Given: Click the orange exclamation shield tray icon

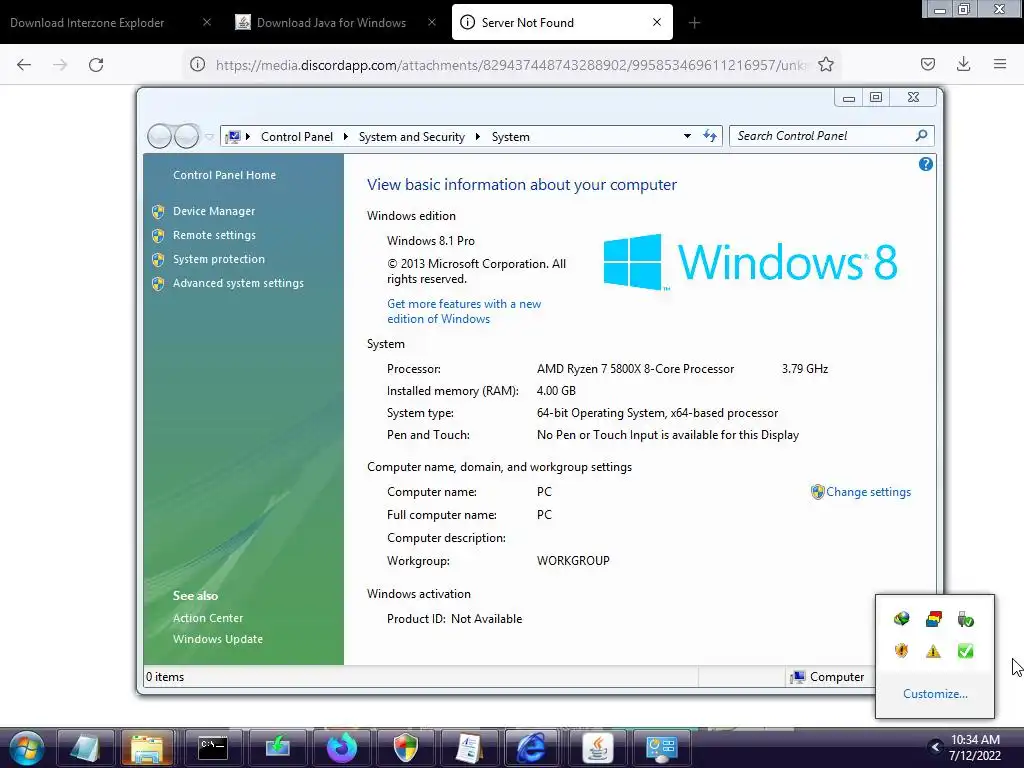Looking at the screenshot, I should click(901, 650).
